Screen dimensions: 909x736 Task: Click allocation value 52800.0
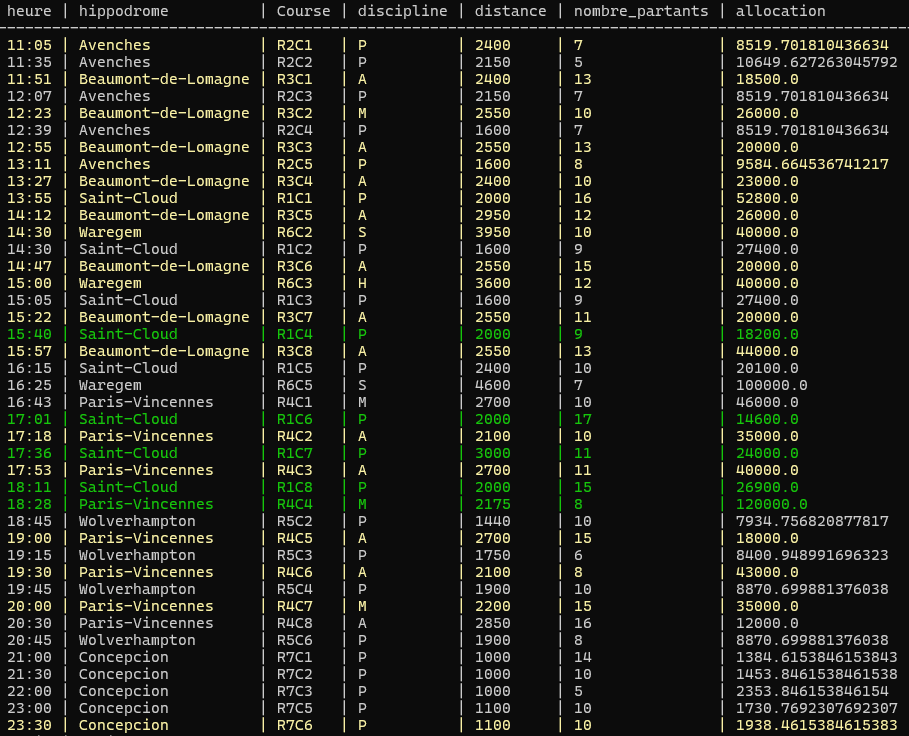[x=767, y=198]
